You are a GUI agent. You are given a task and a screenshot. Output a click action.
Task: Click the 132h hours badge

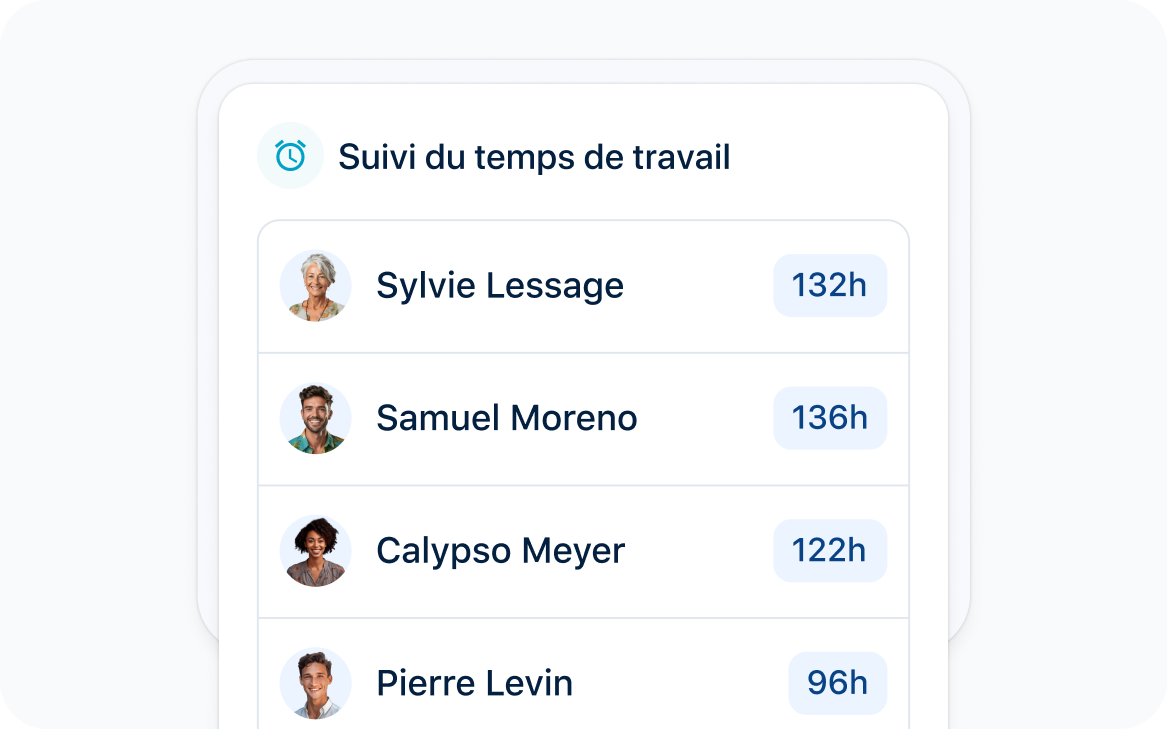coord(830,286)
